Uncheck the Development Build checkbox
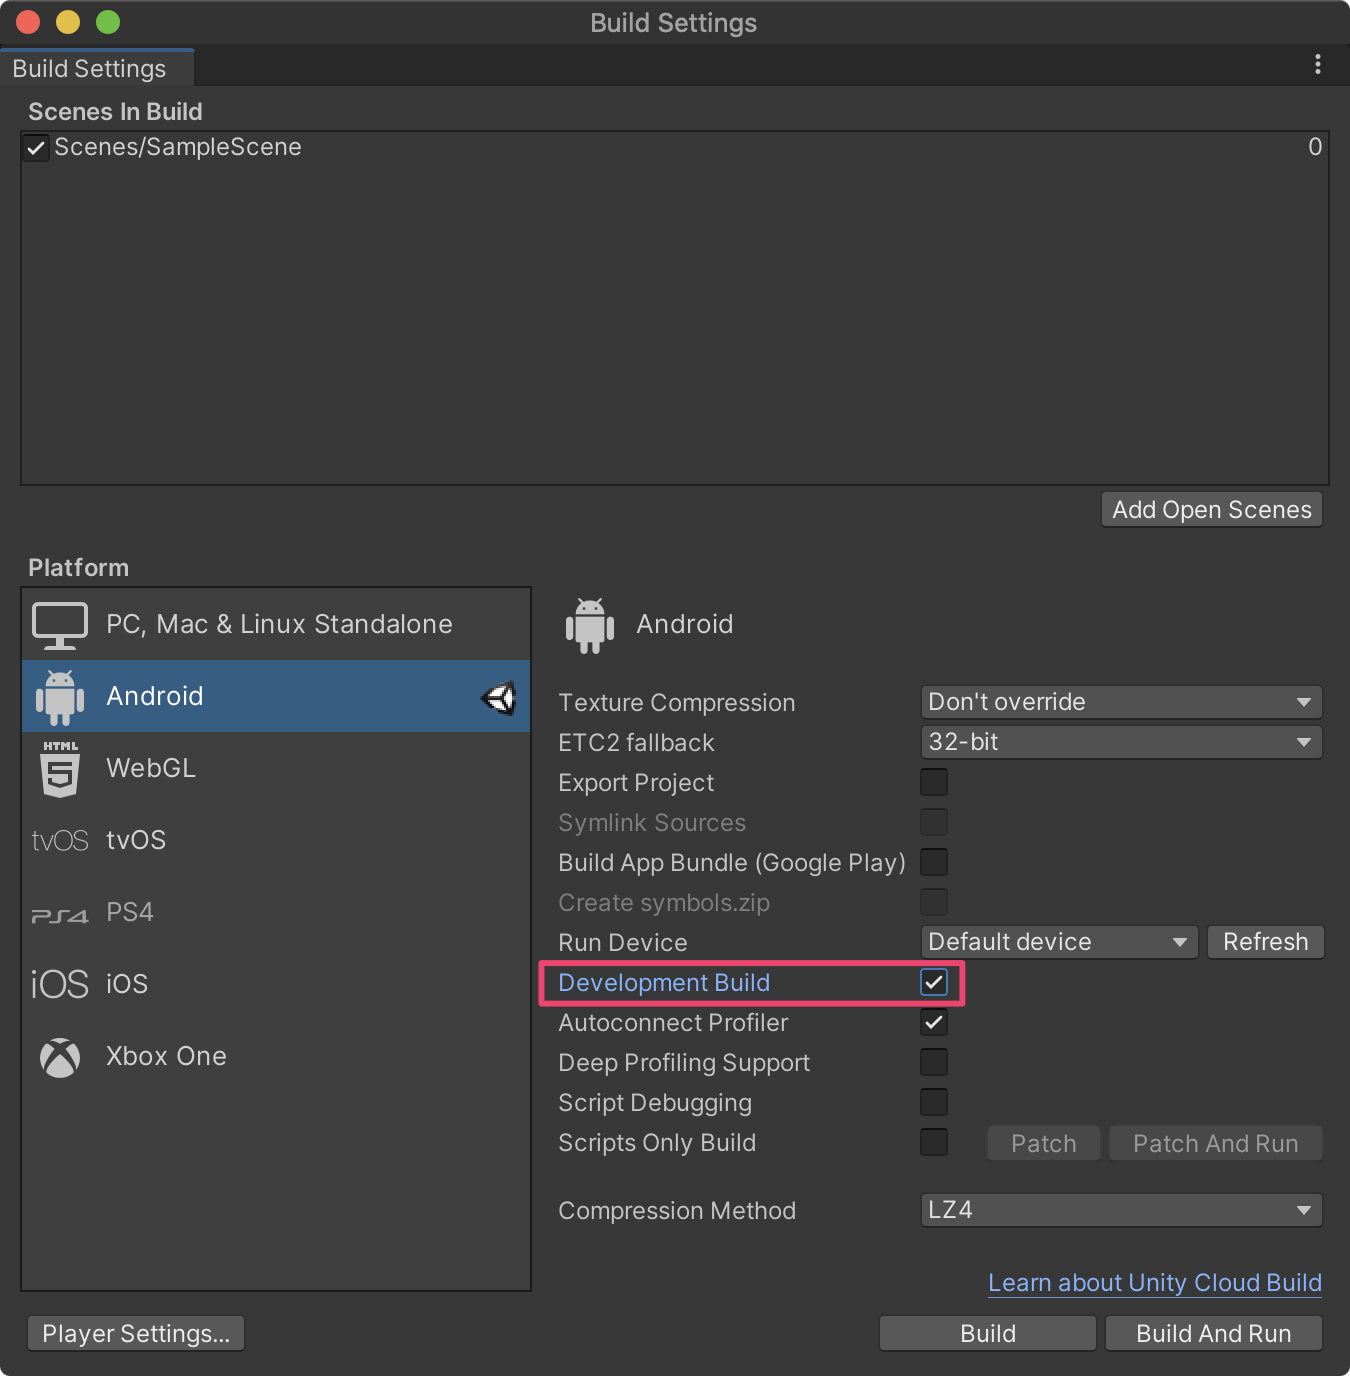 click(x=934, y=983)
